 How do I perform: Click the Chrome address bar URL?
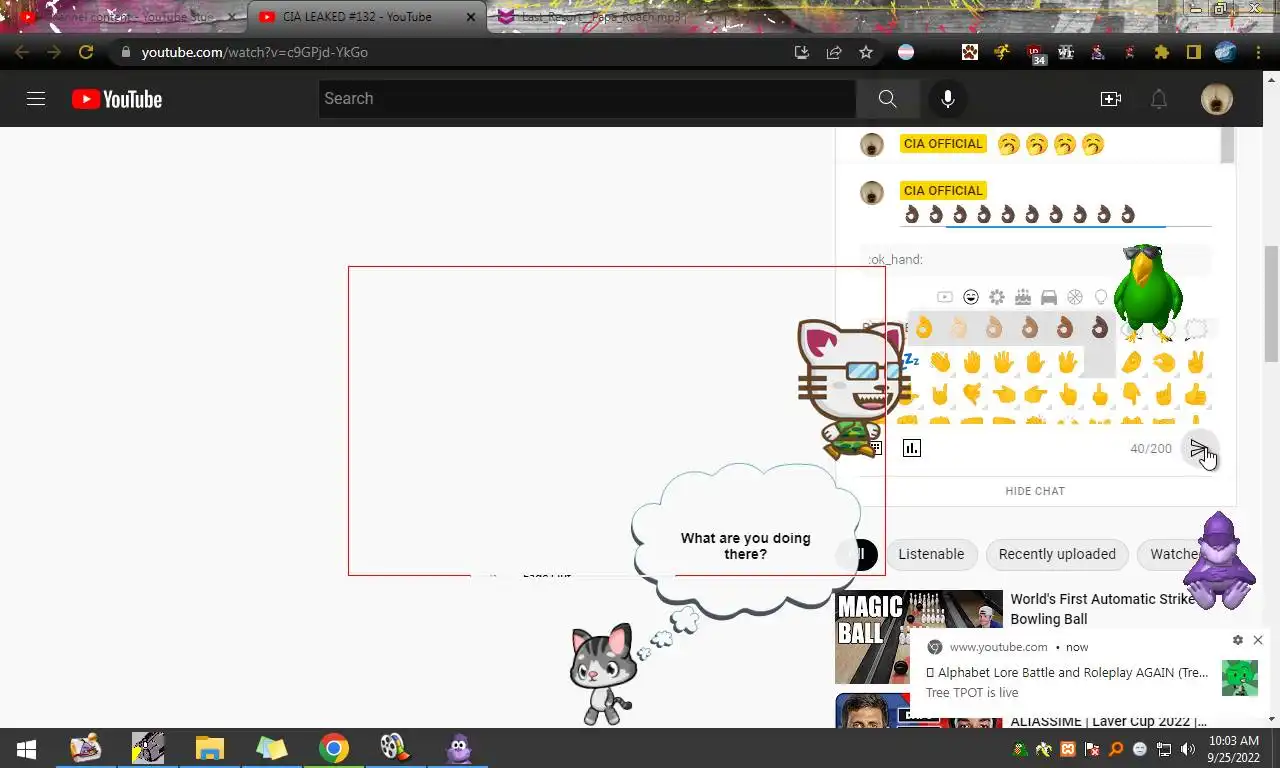[255, 52]
